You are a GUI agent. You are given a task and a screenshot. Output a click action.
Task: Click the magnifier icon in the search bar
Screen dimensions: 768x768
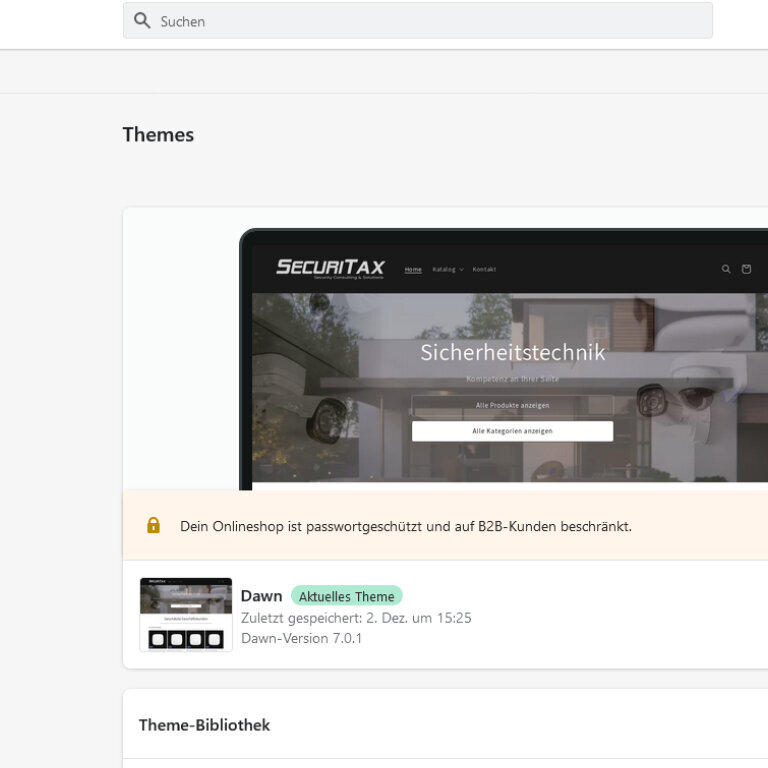(x=142, y=21)
